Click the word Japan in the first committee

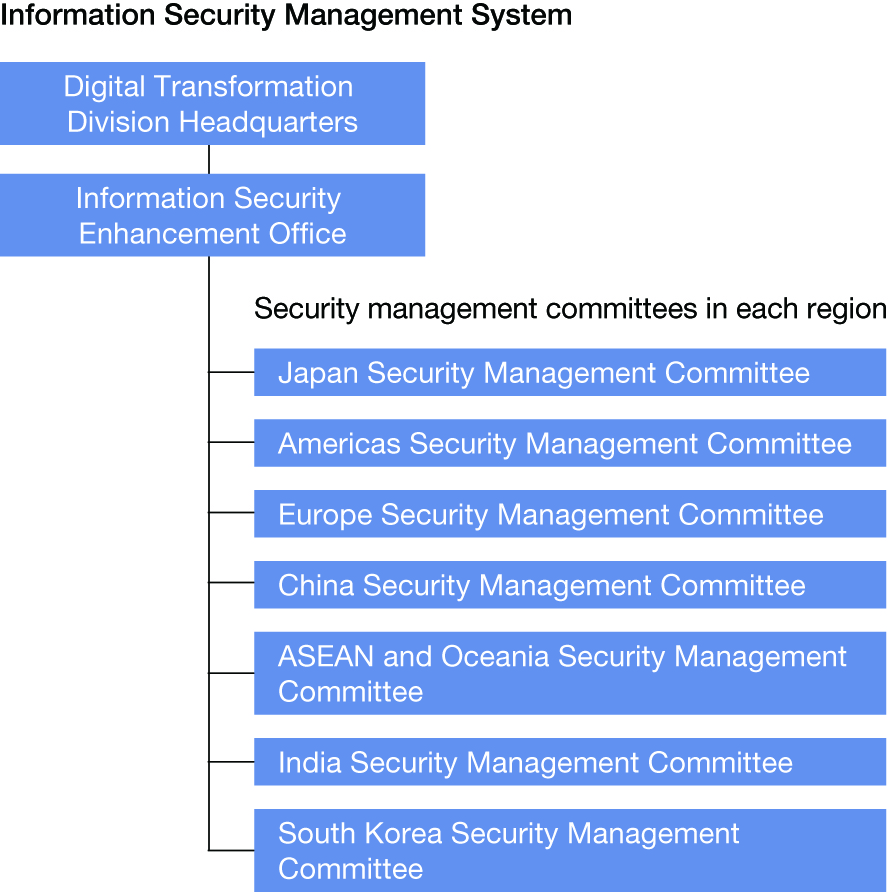[318, 374]
